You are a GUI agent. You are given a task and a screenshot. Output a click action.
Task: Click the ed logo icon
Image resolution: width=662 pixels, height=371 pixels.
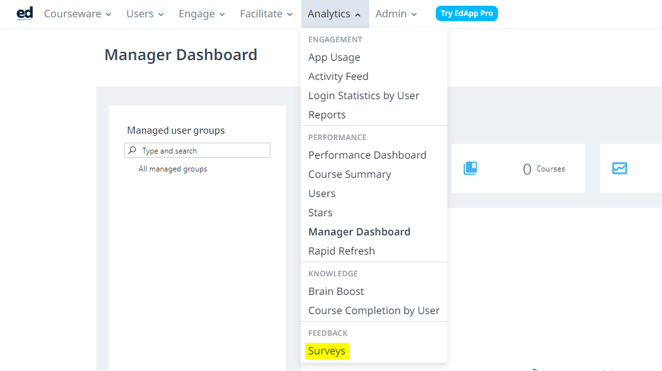[x=24, y=14]
